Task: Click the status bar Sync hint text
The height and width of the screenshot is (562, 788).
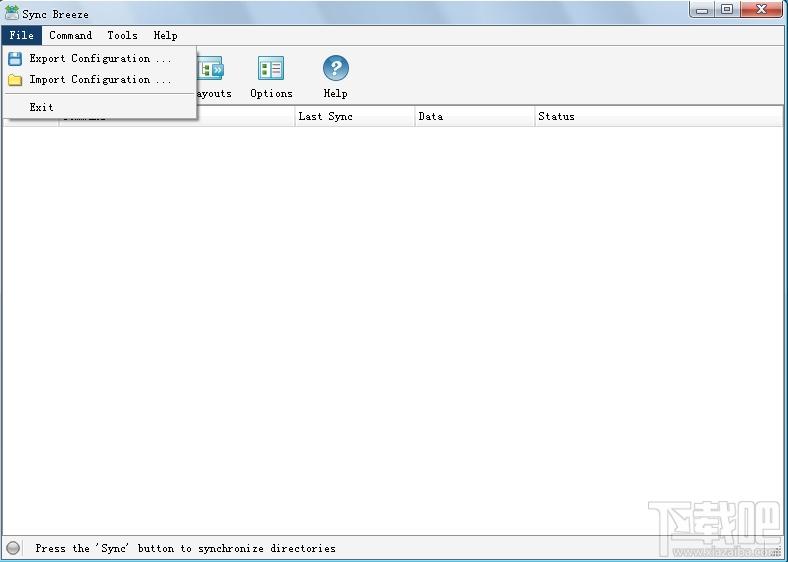Action: coord(185,548)
